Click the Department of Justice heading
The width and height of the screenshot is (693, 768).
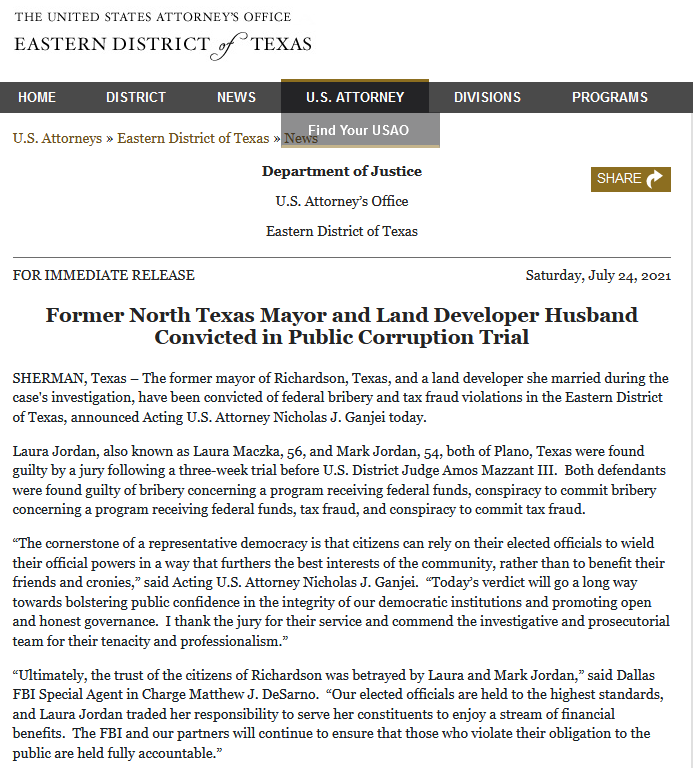click(x=342, y=171)
